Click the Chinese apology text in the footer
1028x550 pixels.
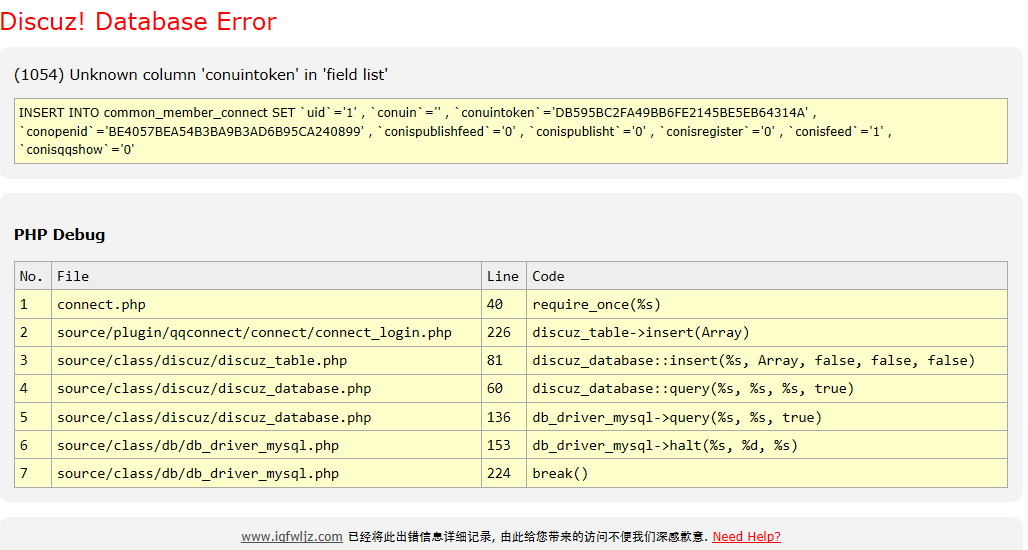pos(528,537)
